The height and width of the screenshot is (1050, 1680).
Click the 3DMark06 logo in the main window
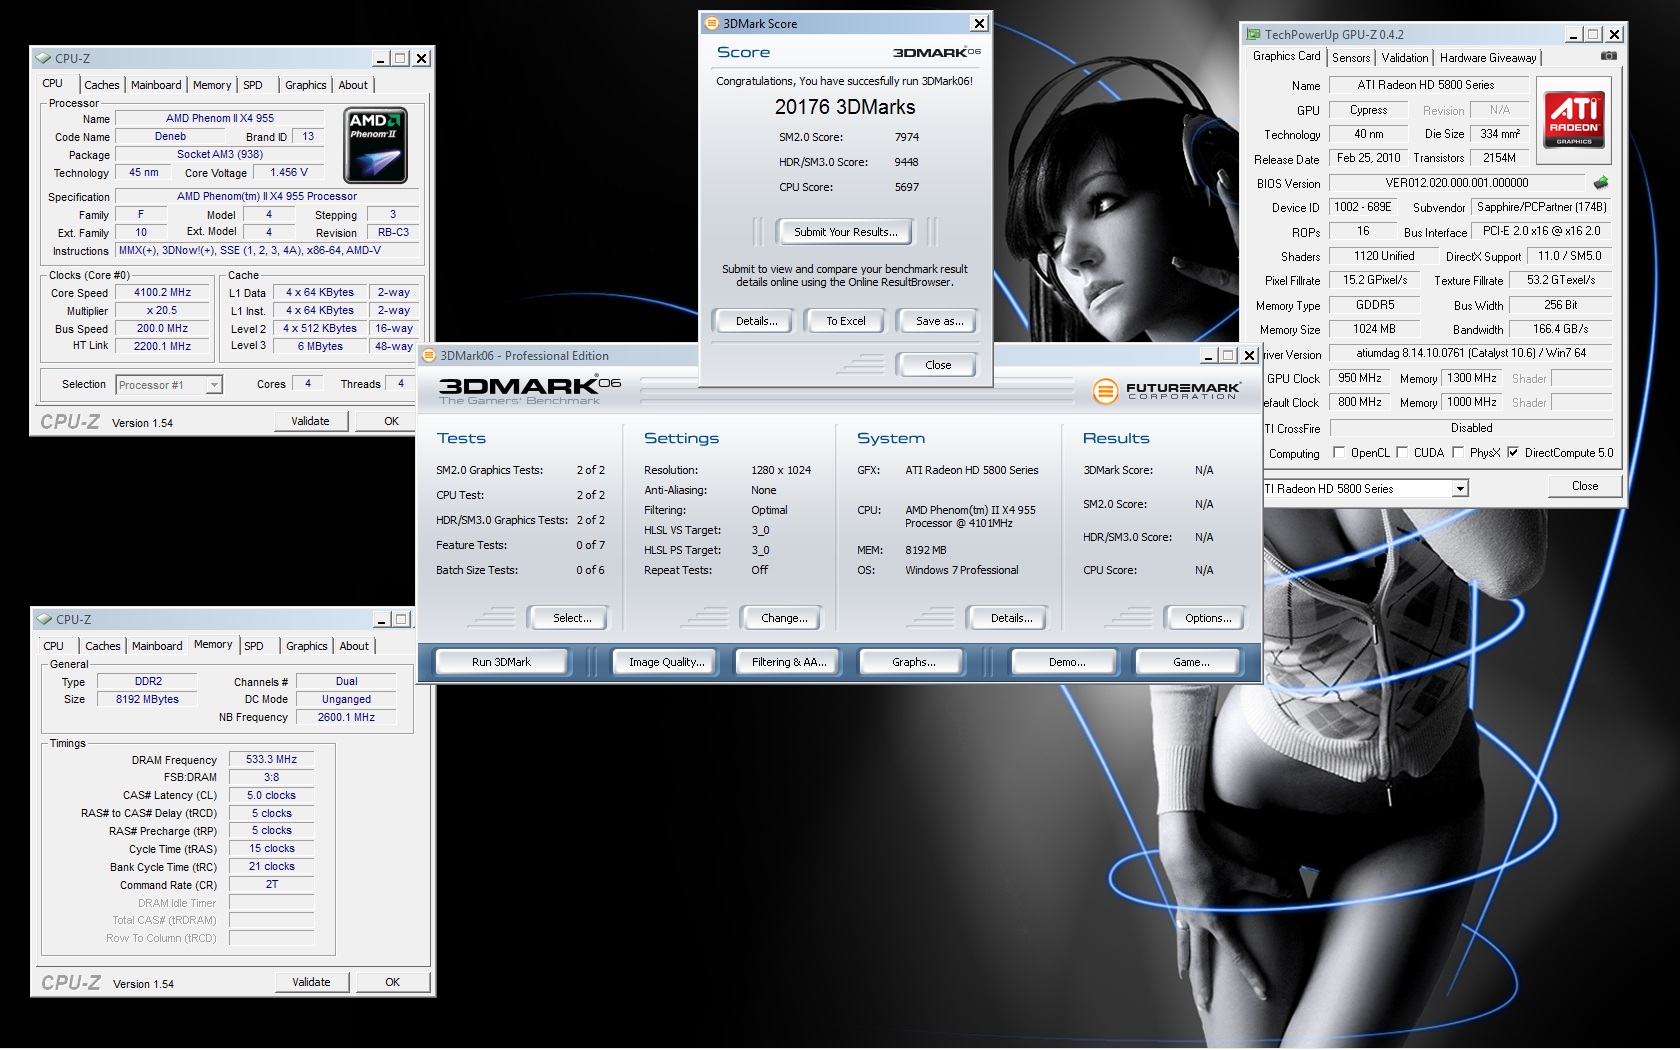(x=530, y=389)
